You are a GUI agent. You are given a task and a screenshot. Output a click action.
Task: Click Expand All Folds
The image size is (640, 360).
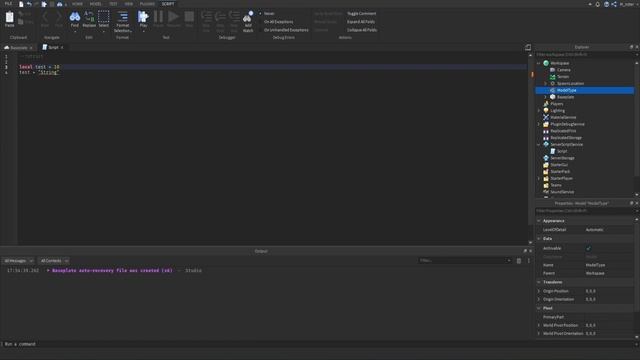coord(361,22)
